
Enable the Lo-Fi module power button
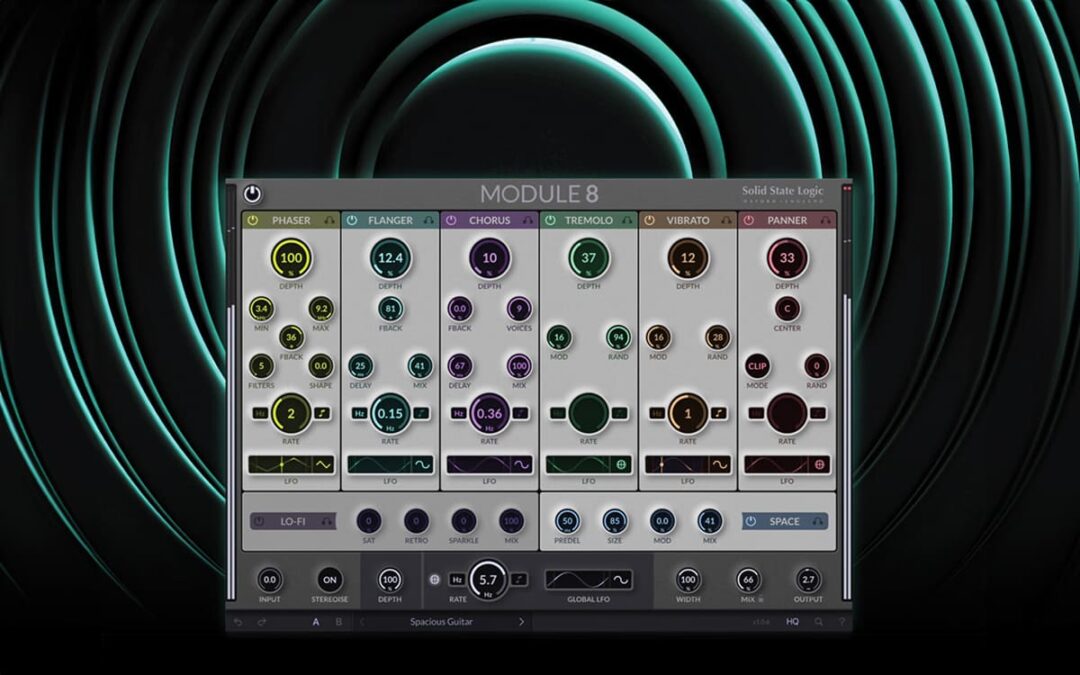point(259,521)
